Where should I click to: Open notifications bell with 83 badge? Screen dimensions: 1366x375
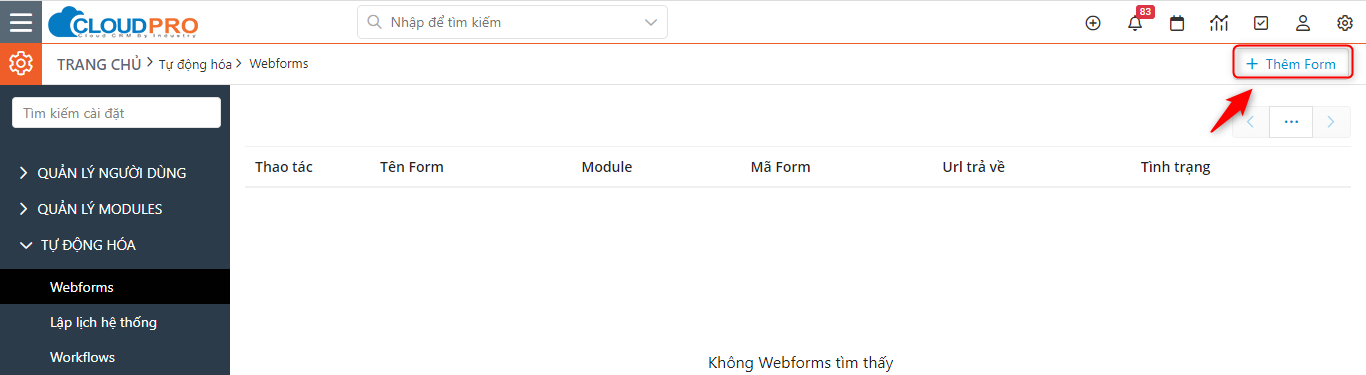tap(1135, 22)
